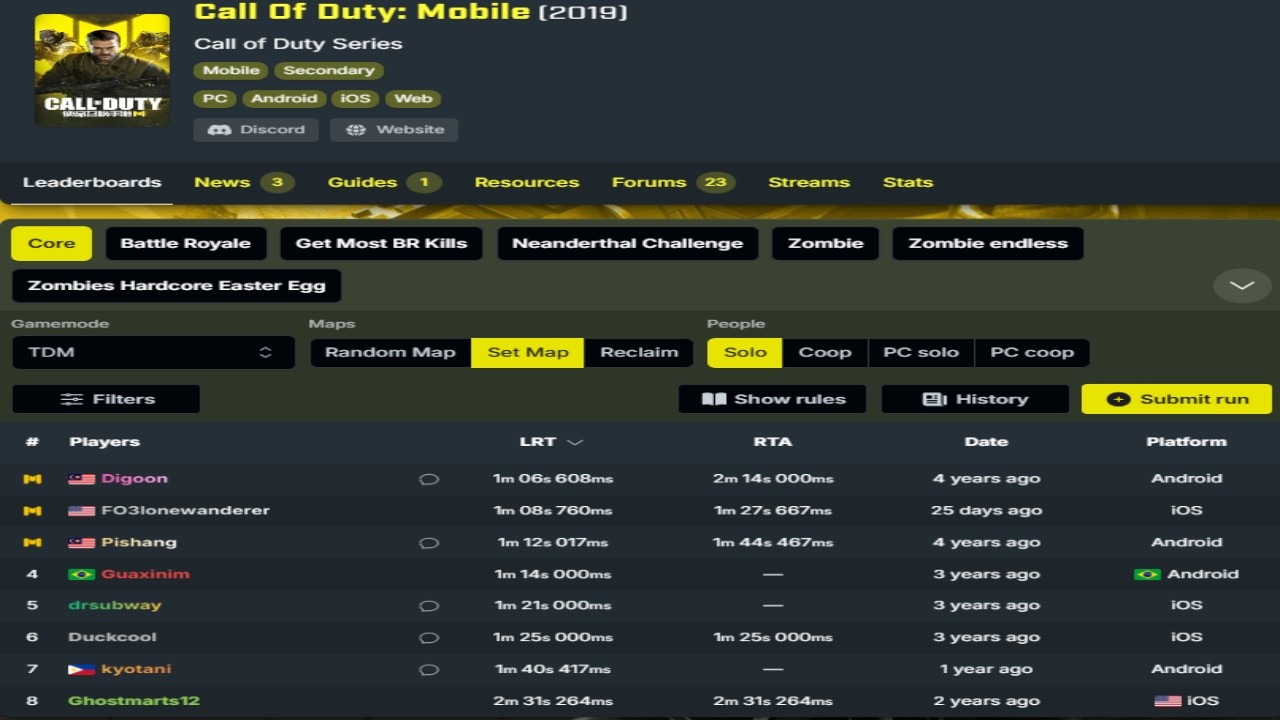Open comment bubble on Pishang's run

point(429,543)
